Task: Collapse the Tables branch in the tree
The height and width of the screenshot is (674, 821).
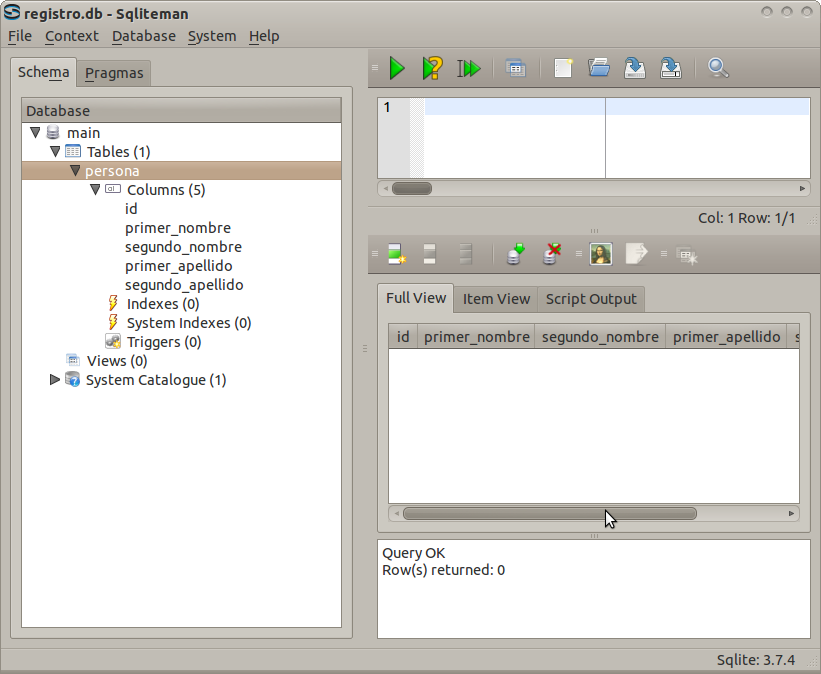Action: (x=56, y=151)
